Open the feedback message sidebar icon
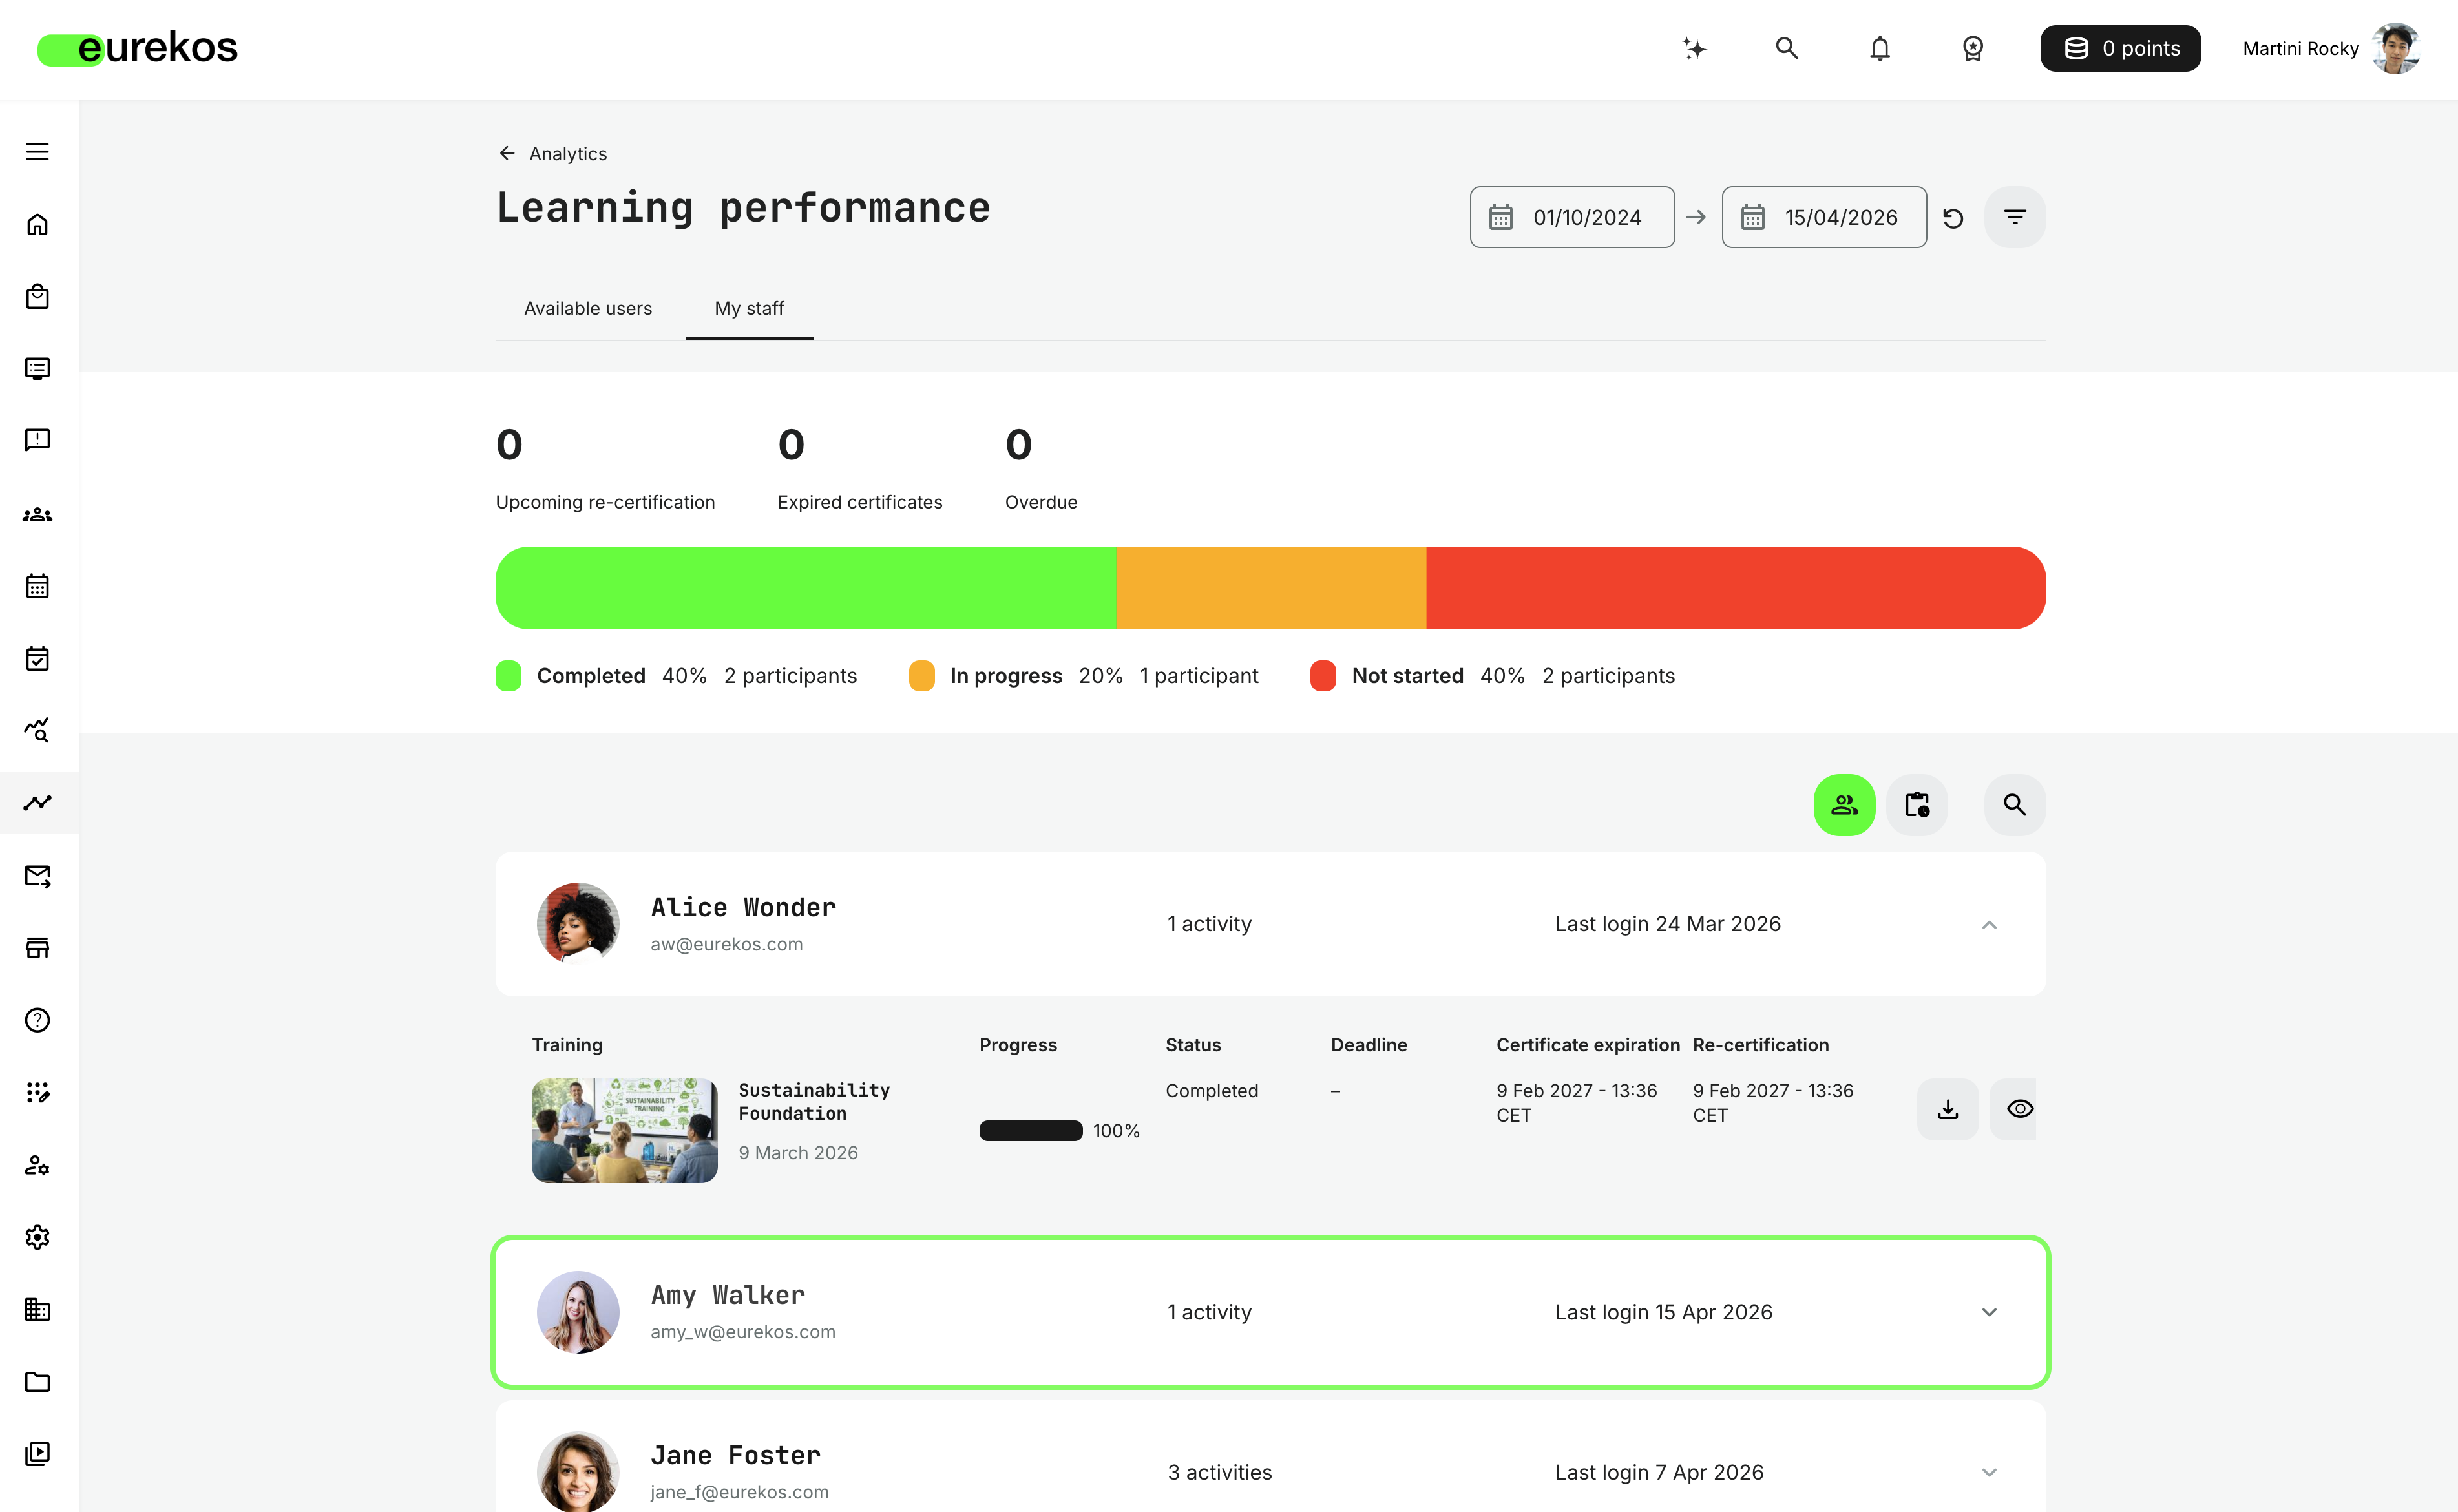 point(37,440)
